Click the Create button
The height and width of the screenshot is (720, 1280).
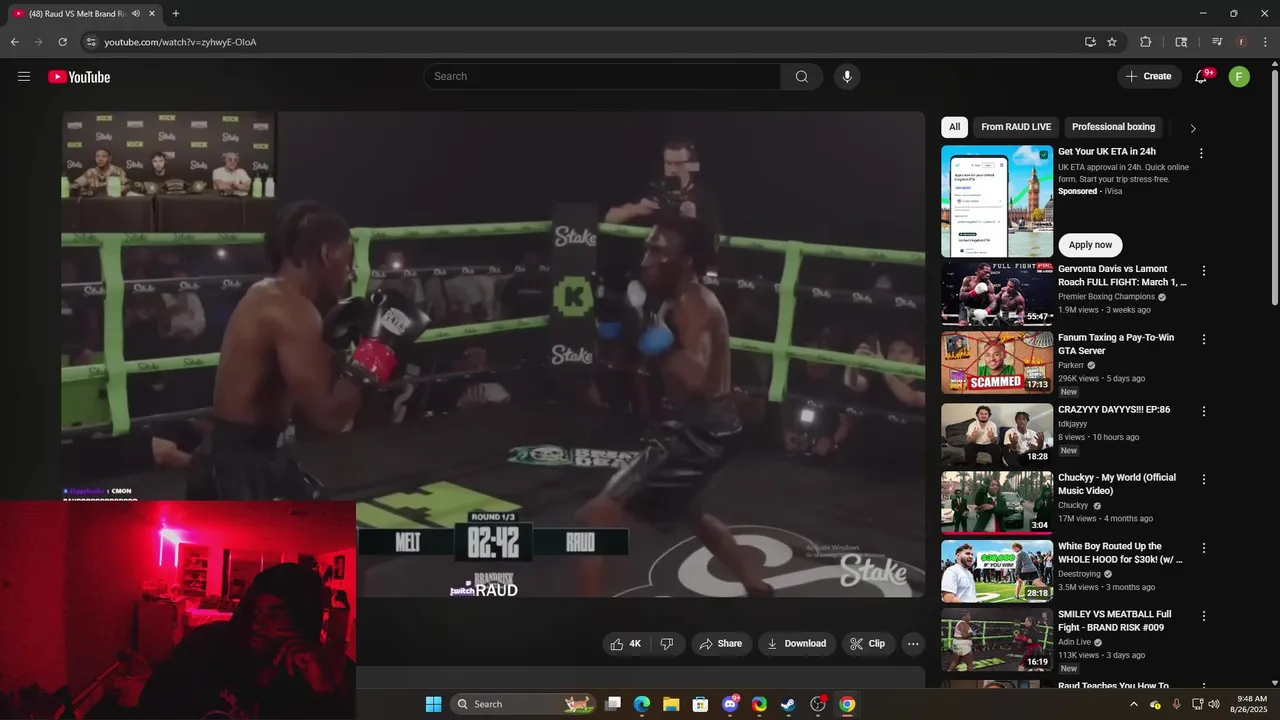pos(1149,77)
